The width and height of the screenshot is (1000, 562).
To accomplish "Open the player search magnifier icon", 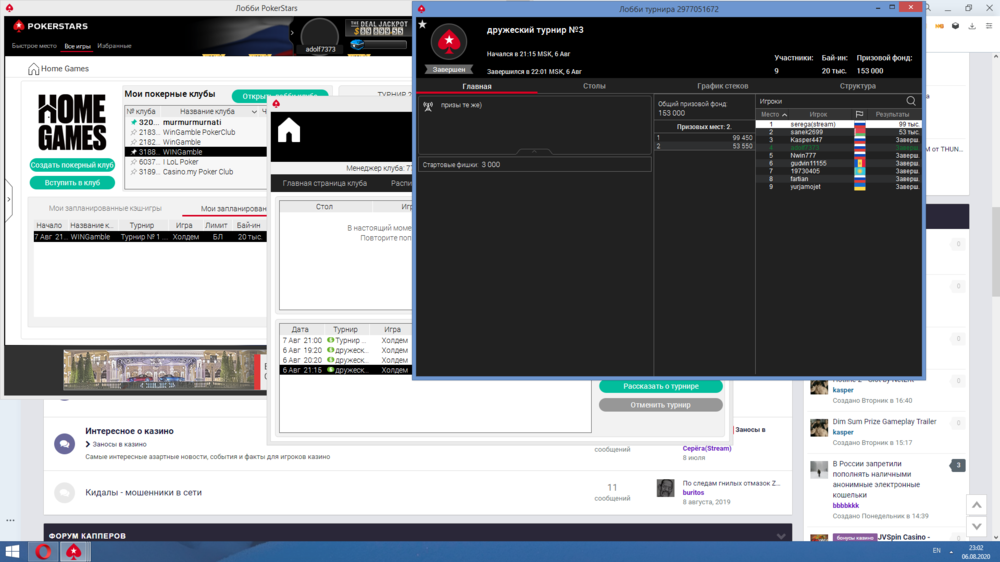I will point(910,101).
